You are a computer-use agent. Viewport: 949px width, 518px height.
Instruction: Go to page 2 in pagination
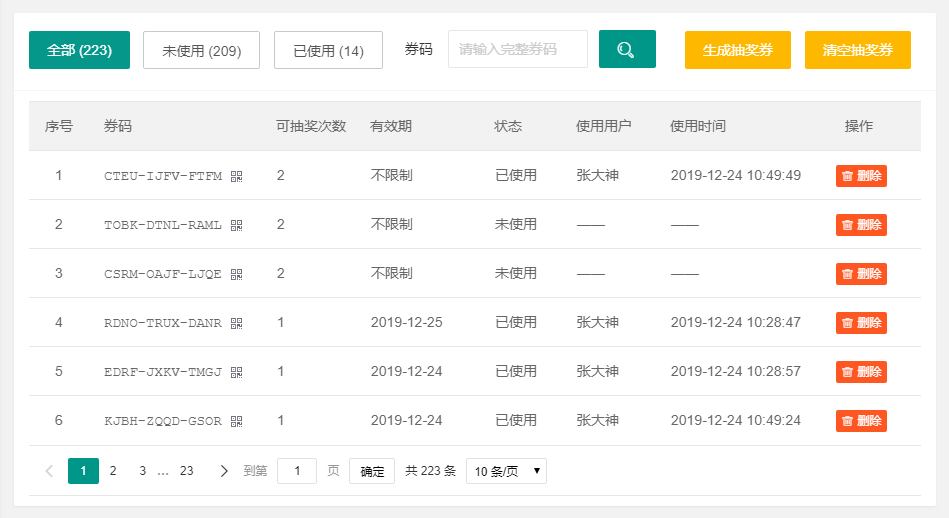point(113,471)
